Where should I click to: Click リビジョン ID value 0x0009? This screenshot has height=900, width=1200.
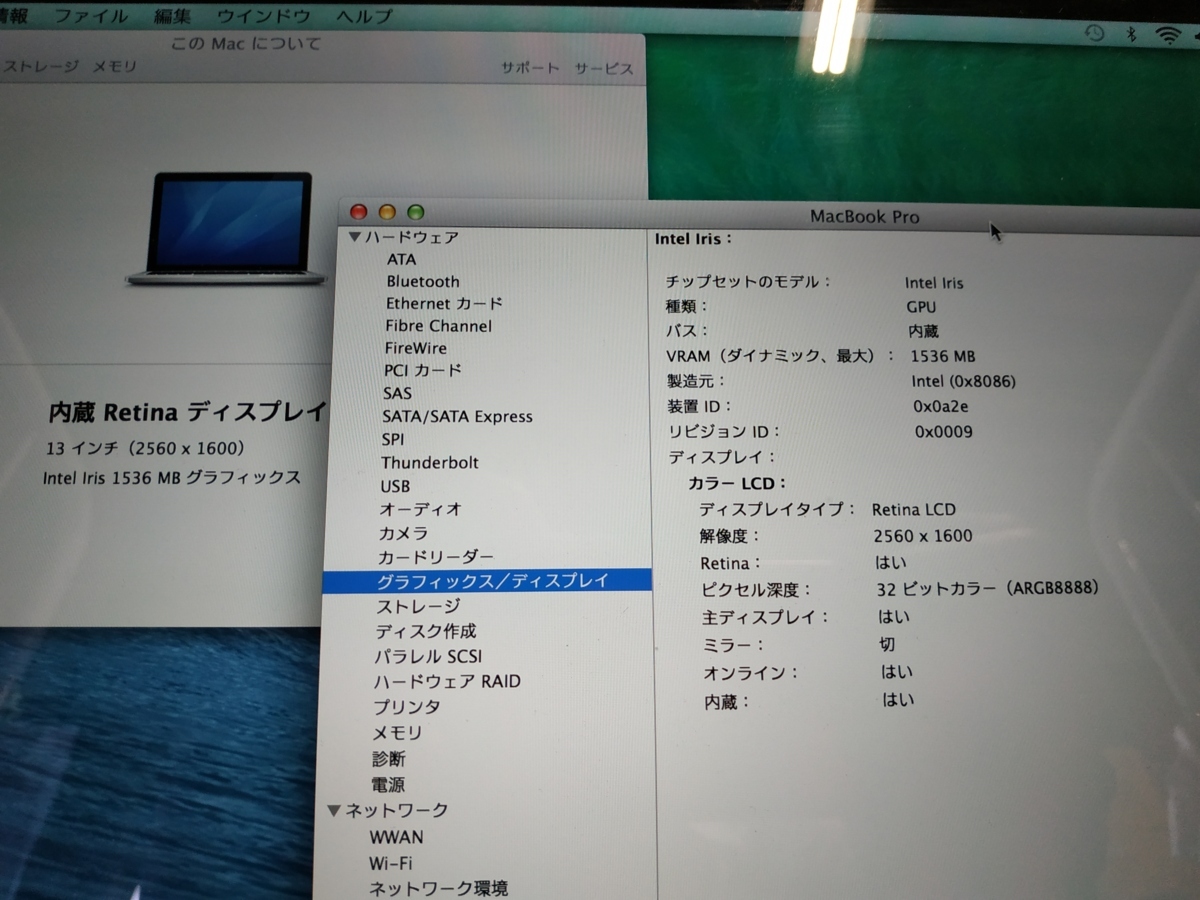943,433
